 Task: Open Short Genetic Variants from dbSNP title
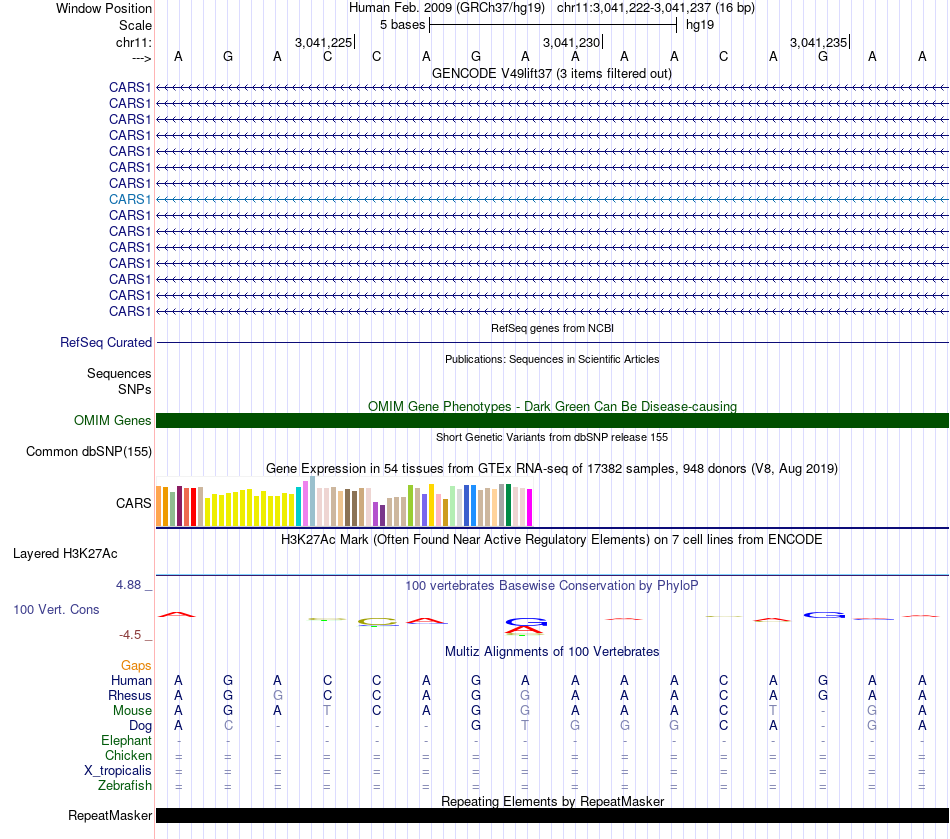point(552,437)
